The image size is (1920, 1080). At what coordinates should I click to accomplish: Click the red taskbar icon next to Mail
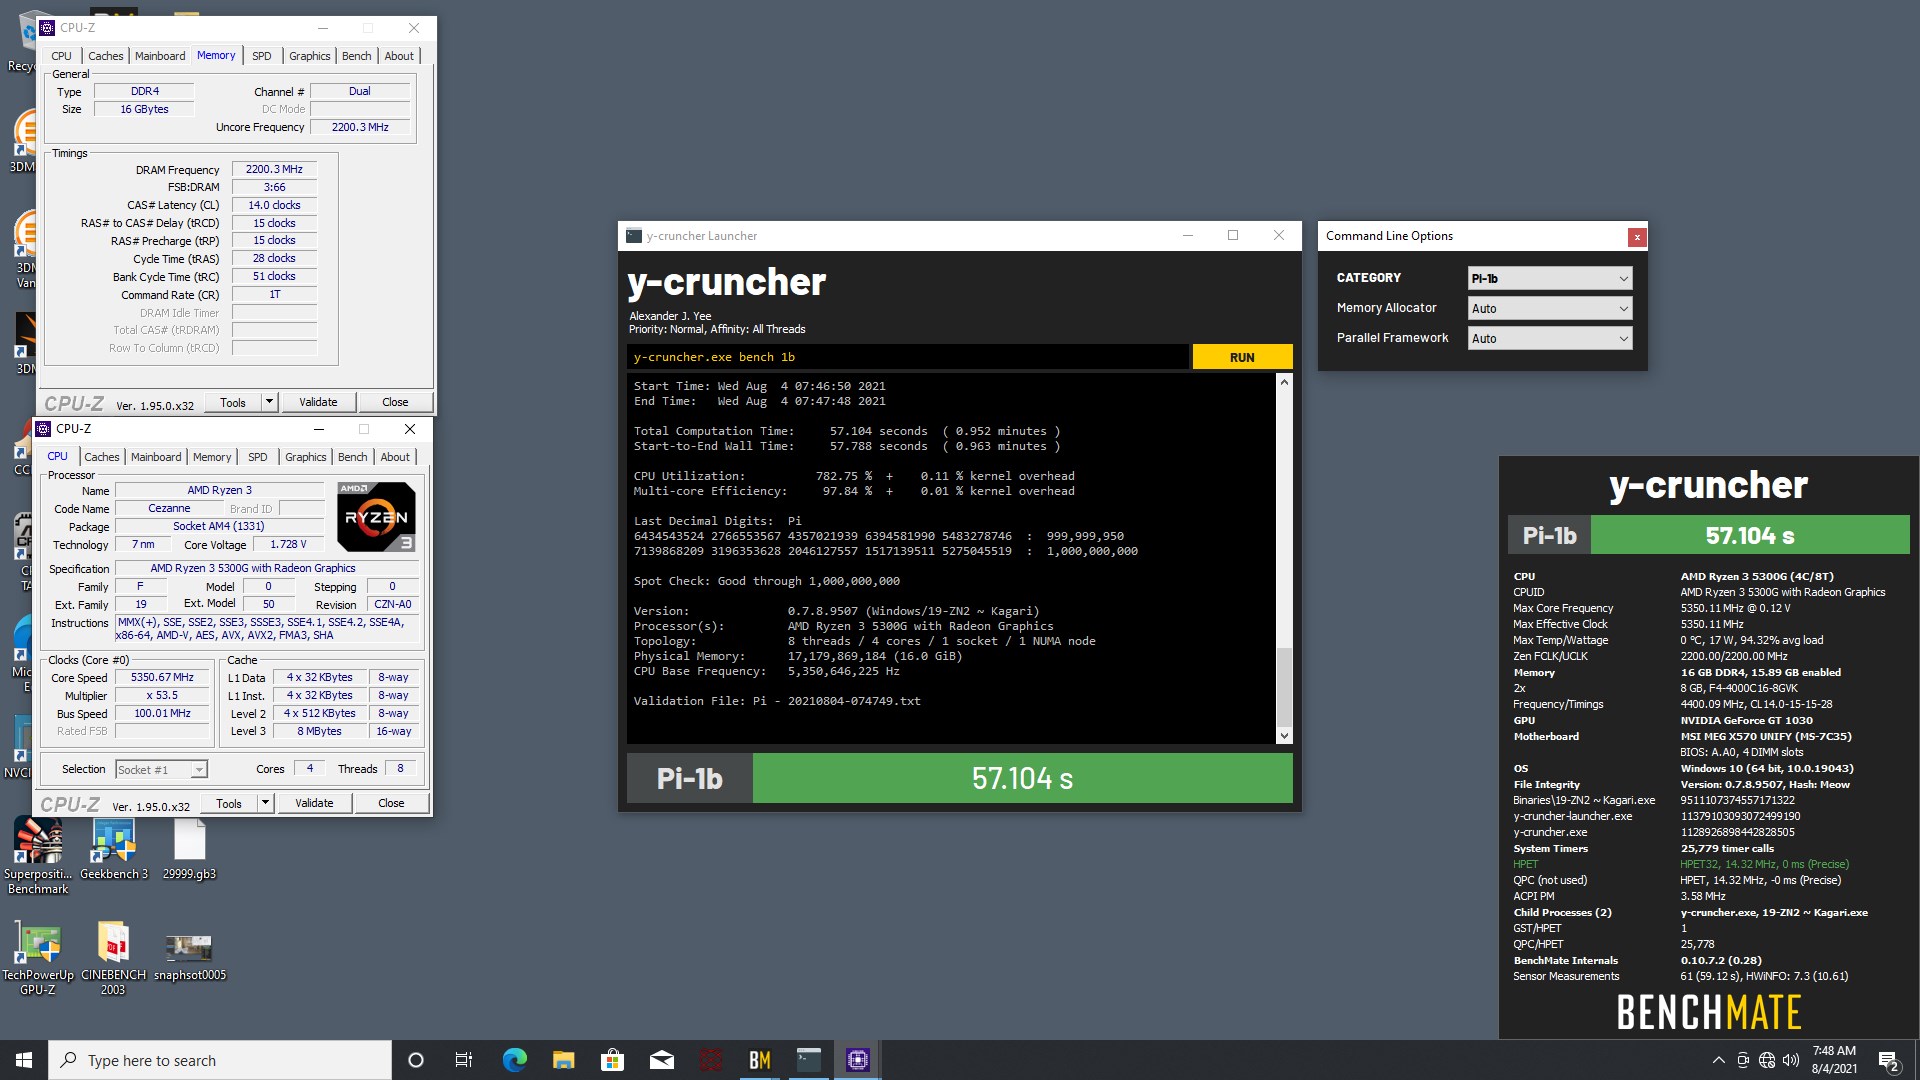click(710, 1060)
